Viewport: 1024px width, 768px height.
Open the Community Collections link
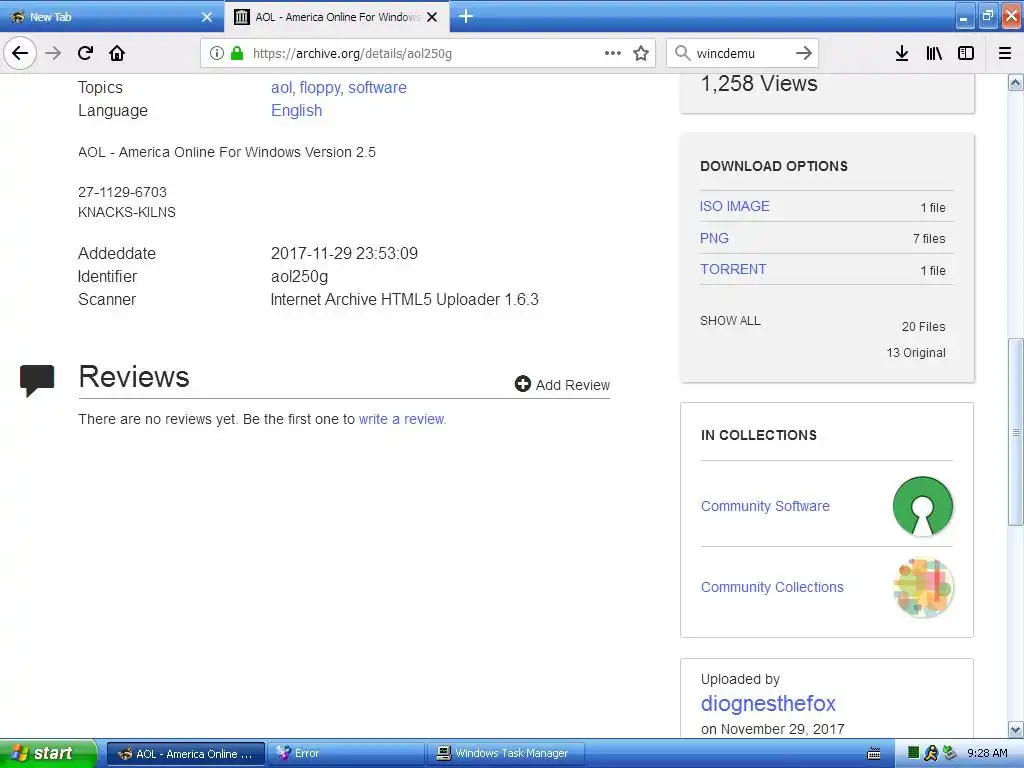click(772, 587)
